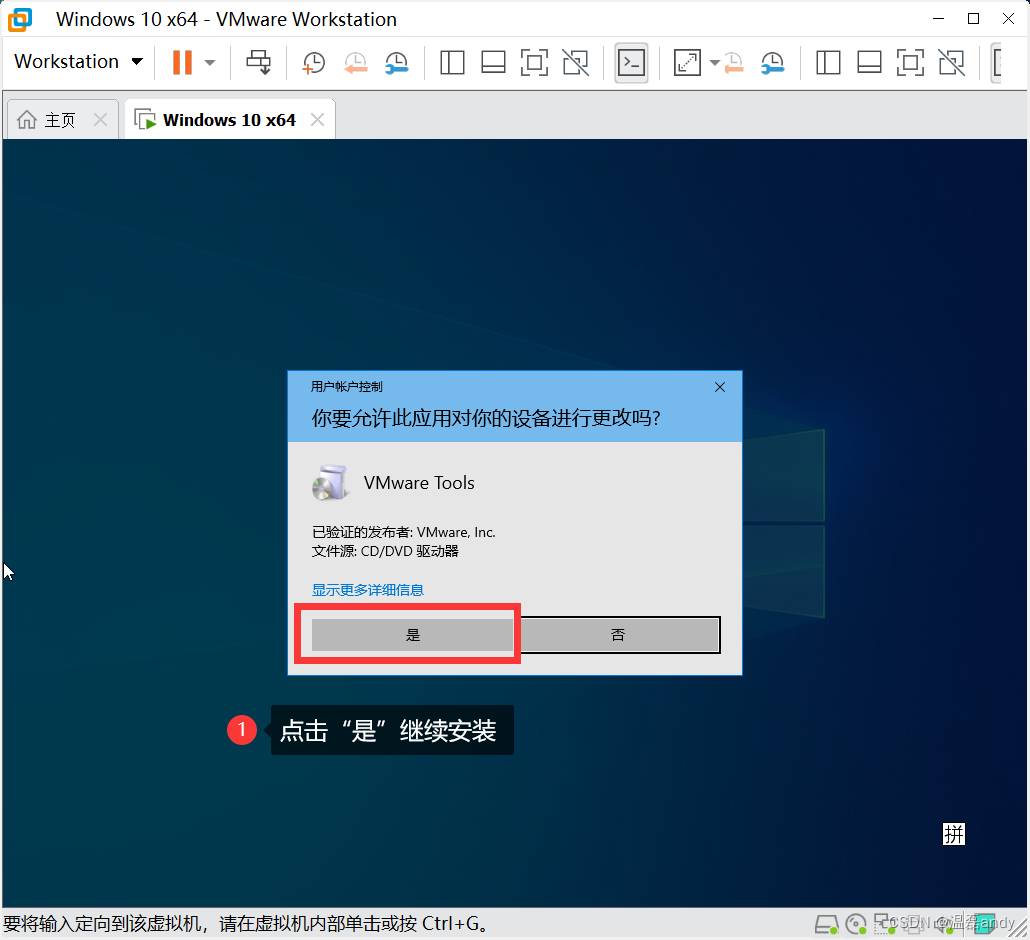Click the VMware Workstation logo icon
1030x940 pixels.
click(20, 19)
